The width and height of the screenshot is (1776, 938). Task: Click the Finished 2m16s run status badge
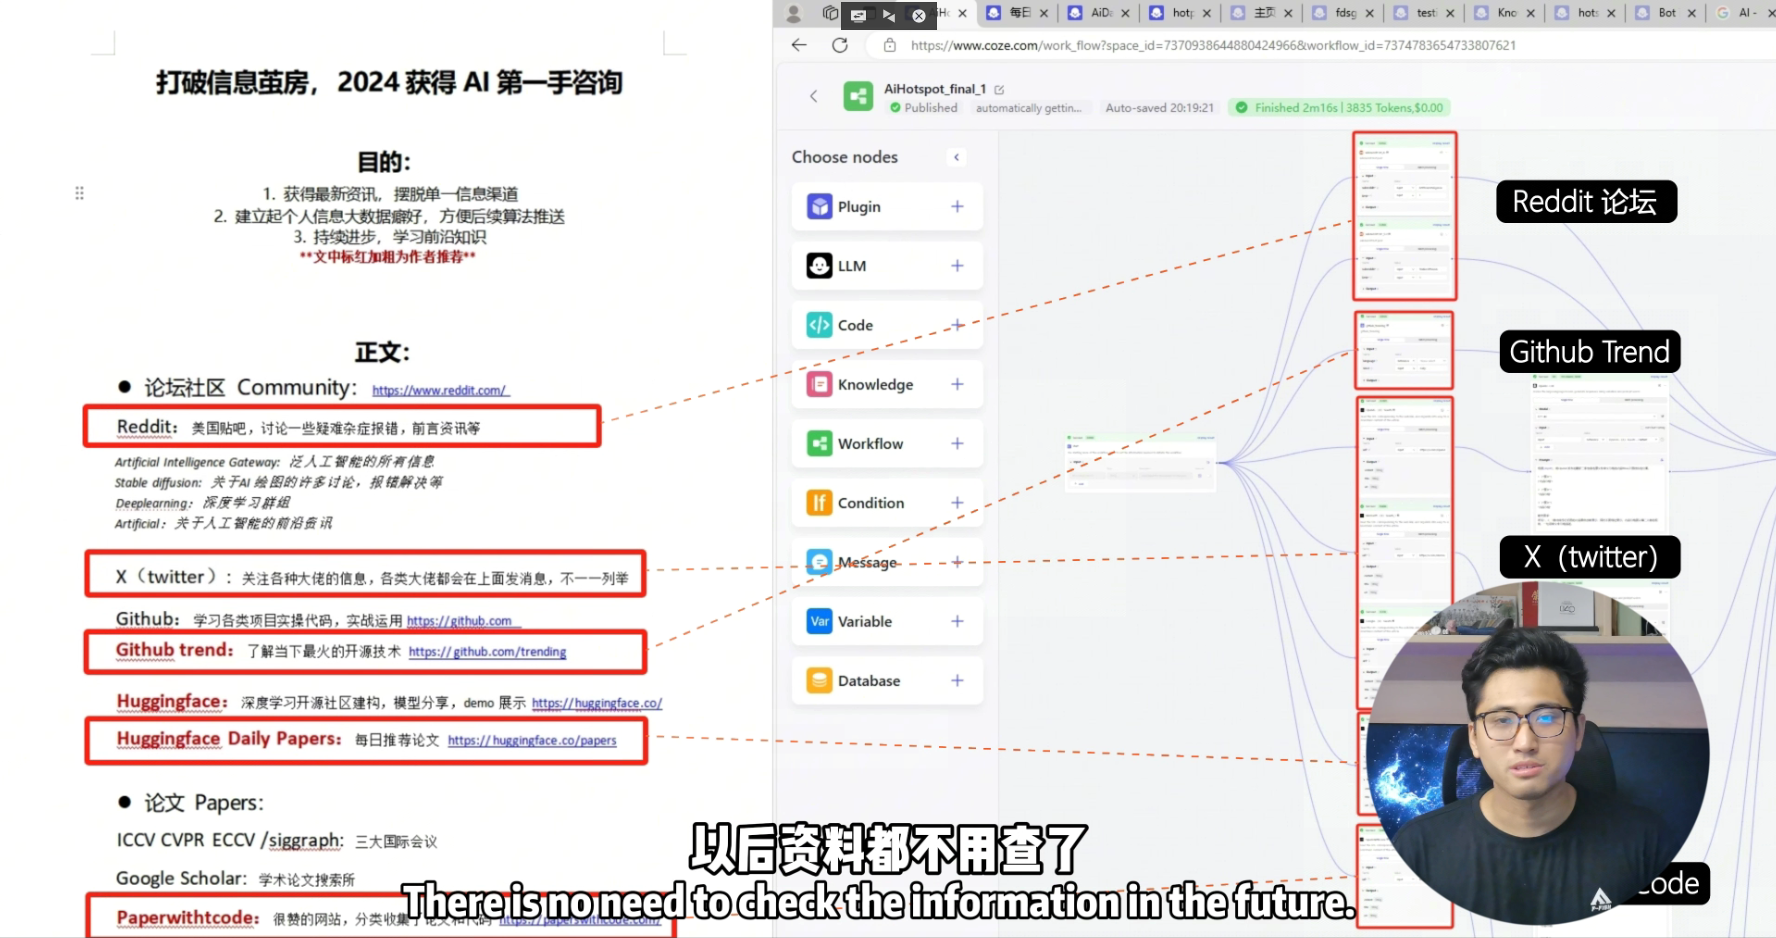pyautogui.click(x=1340, y=108)
